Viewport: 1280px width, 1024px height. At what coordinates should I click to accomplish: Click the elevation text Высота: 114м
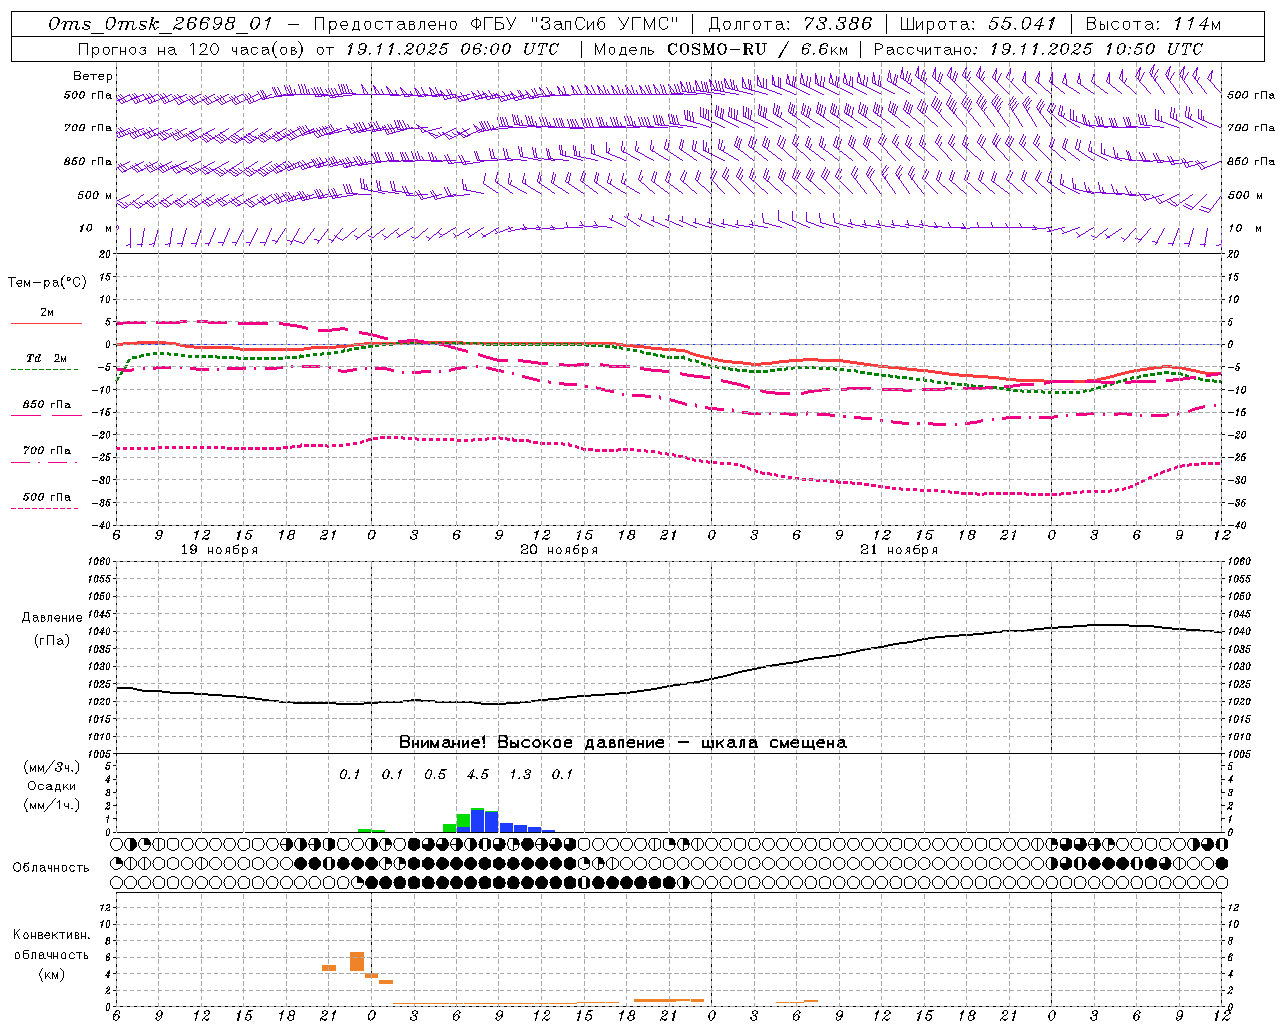point(1153,25)
